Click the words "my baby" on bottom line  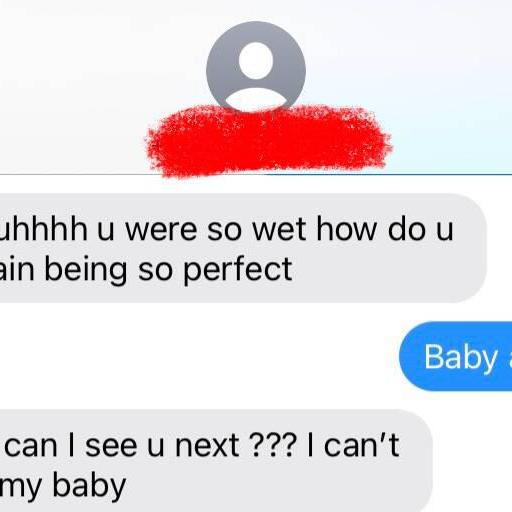[x=63, y=487]
